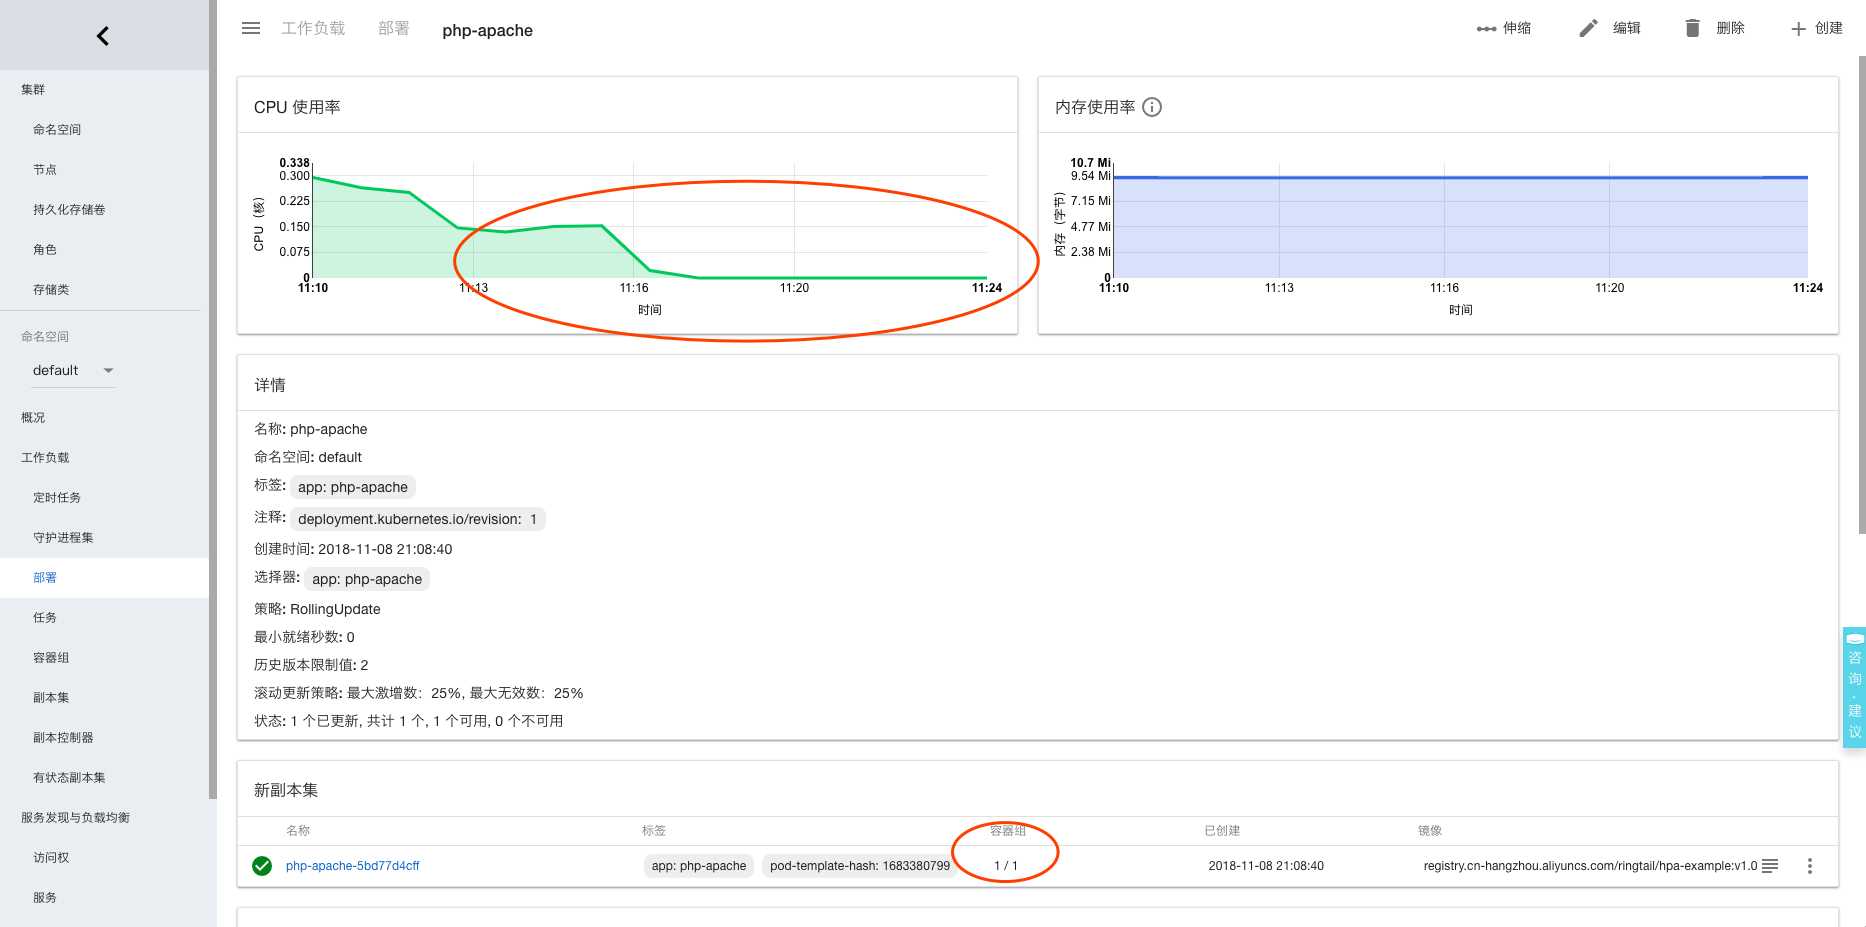Open 命名空间 under cluster in sidebar
This screenshot has width=1866, height=927.
[x=57, y=130]
